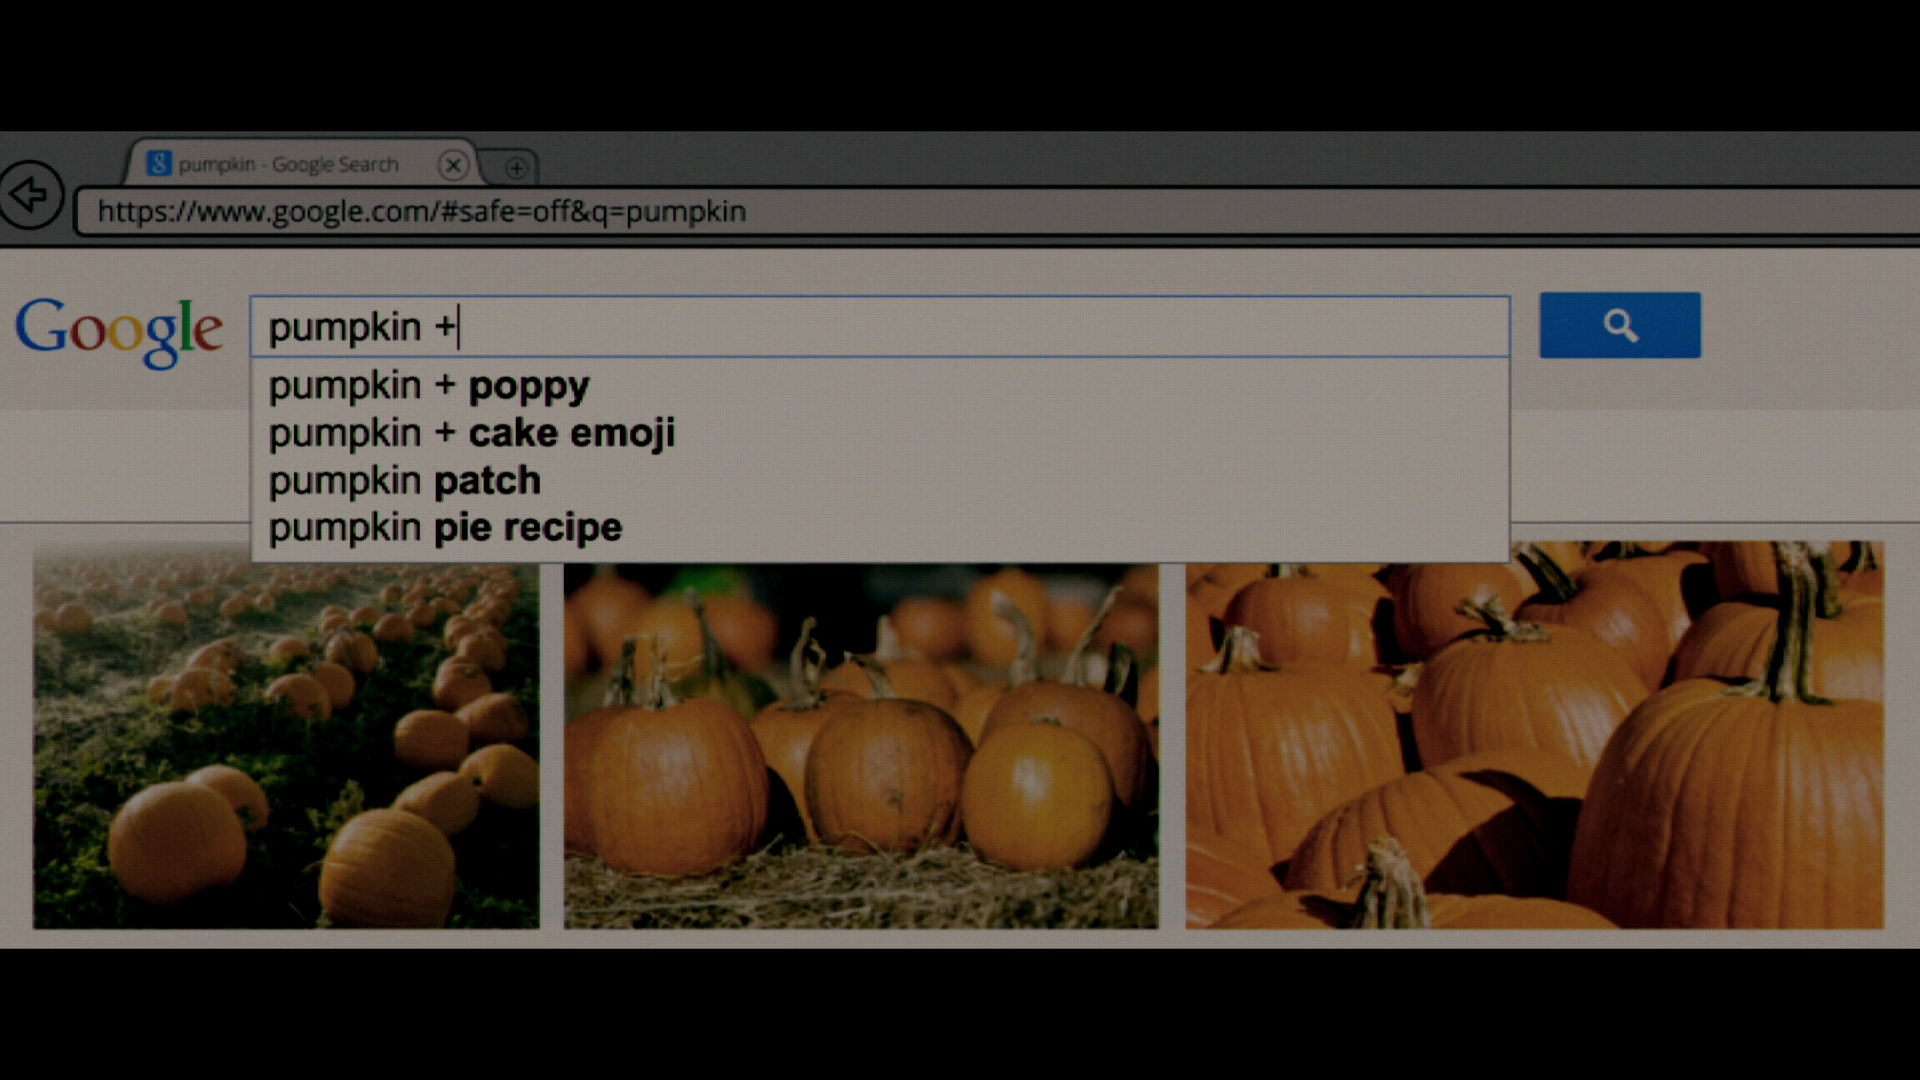Screen dimensions: 1920x1080
Task: Click the browser back arrow button
Action: tap(30, 195)
